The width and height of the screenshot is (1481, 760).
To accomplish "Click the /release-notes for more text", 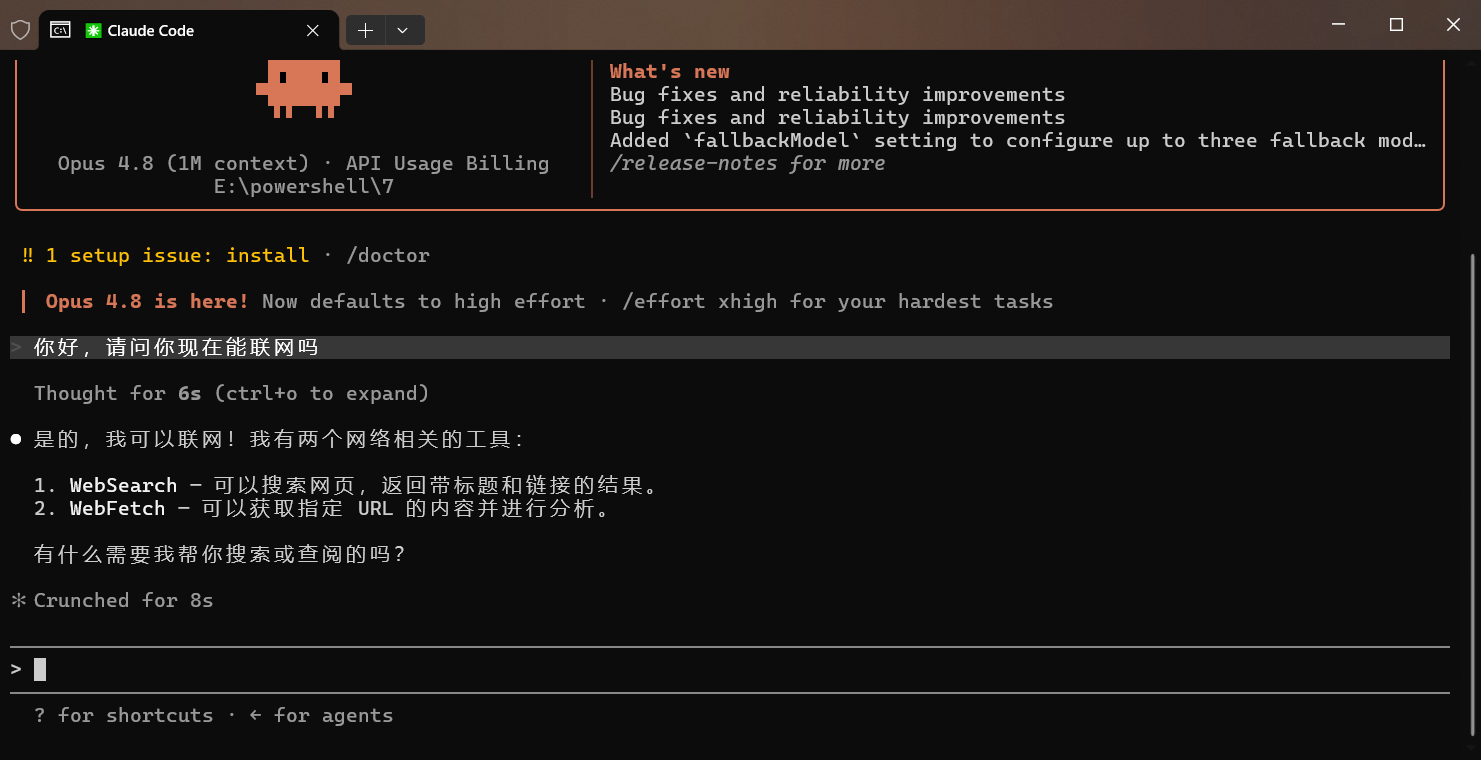I will (747, 163).
